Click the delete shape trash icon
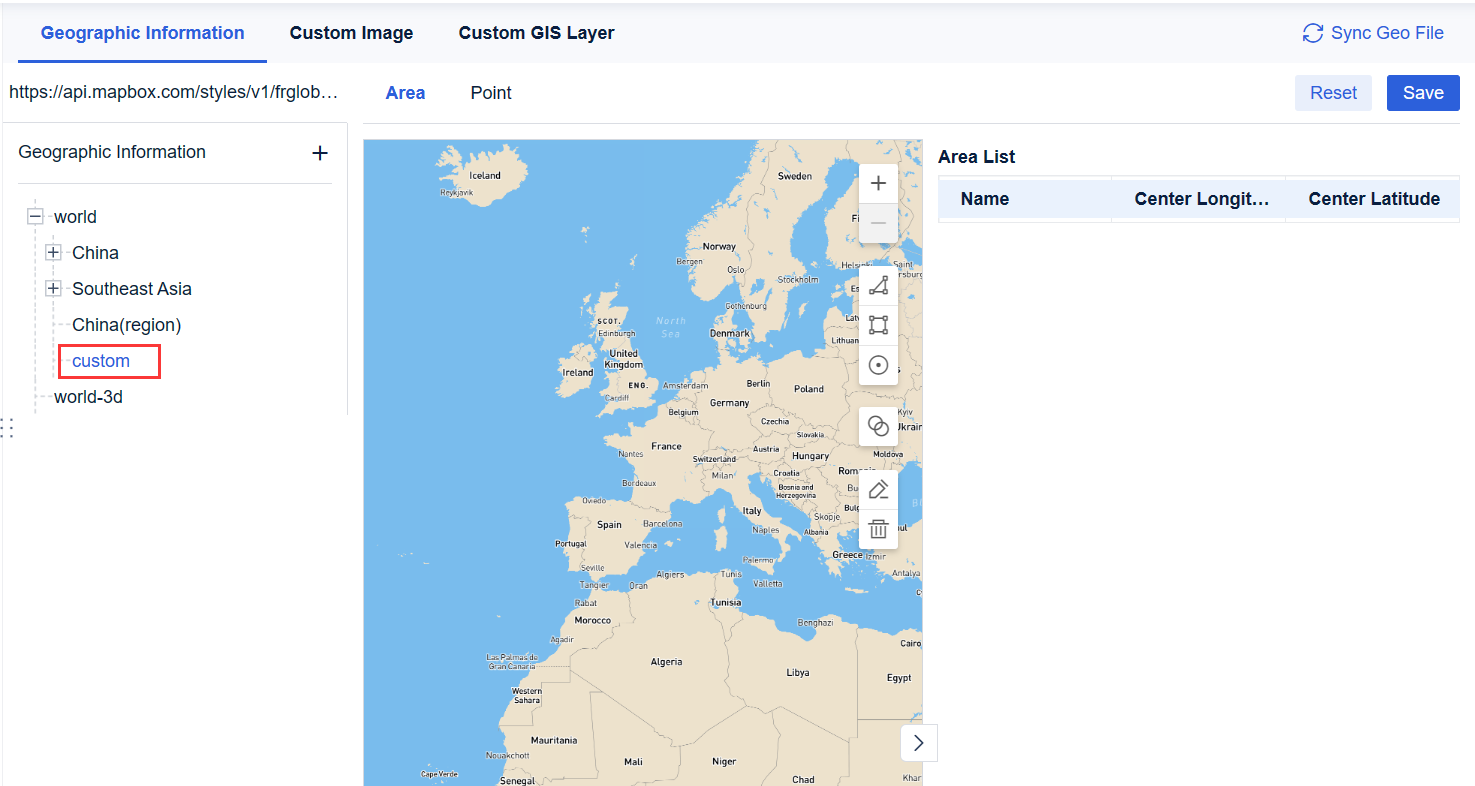1475x786 pixels. [878, 528]
